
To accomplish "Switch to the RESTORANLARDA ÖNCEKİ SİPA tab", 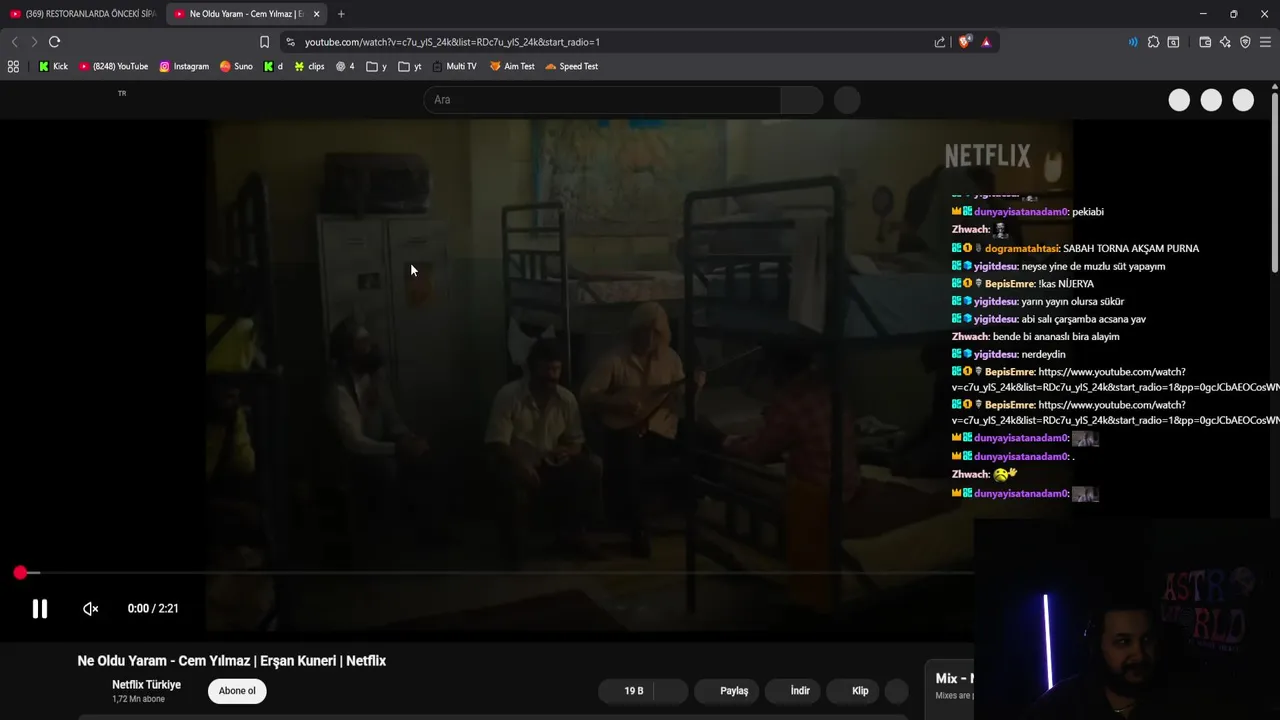I will 82,14.
